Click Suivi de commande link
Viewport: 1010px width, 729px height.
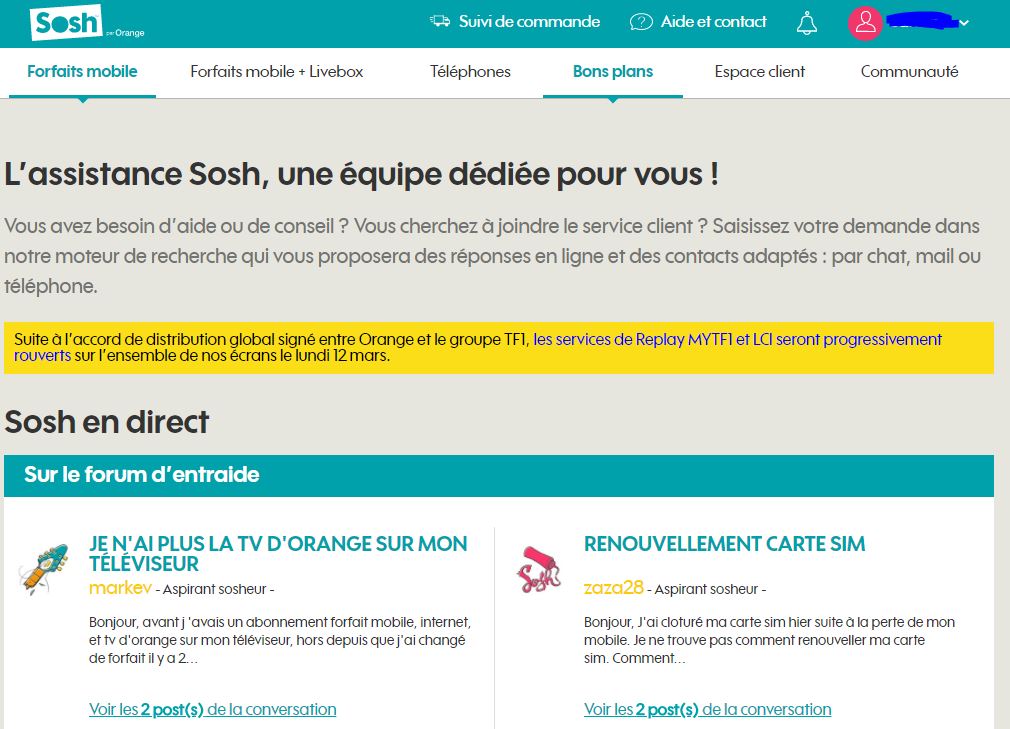529,22
